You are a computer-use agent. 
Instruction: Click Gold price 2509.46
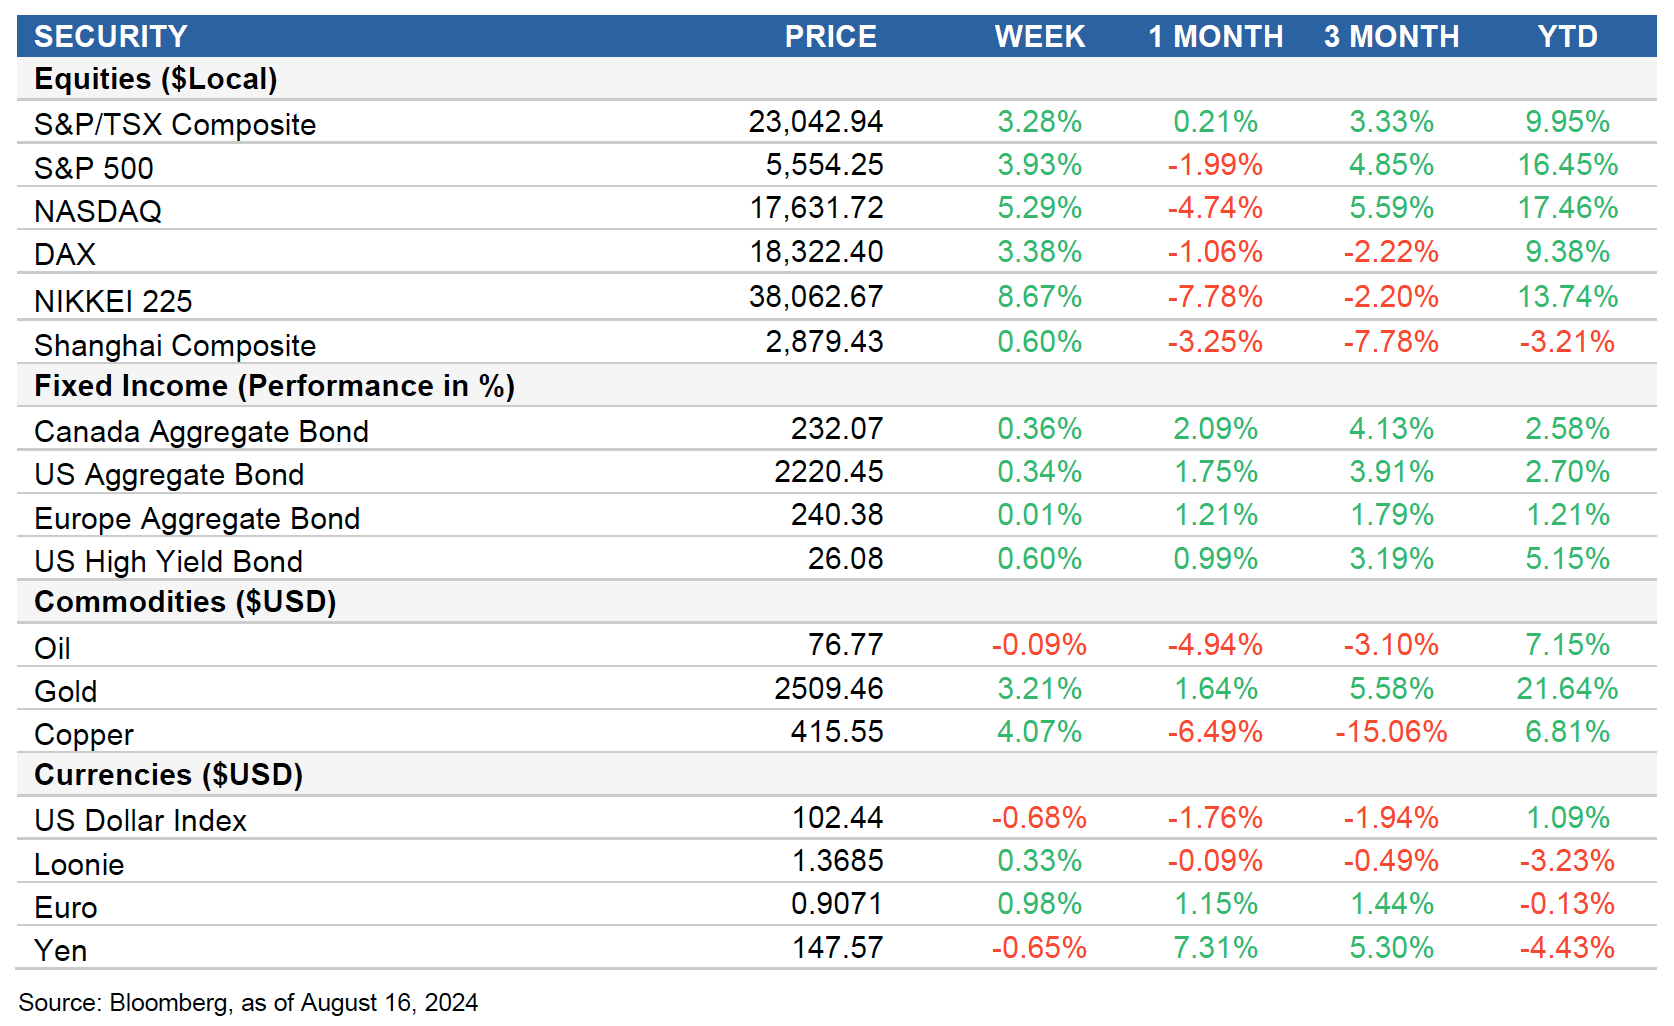point(829,689)
